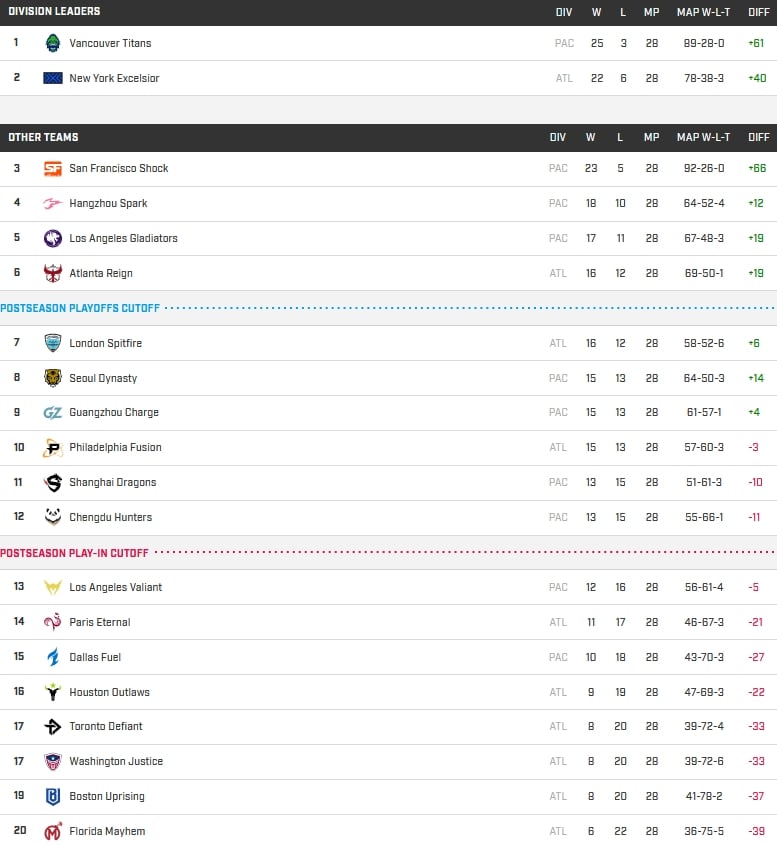This screenshot has width=777, height=845.
Task: Click the Vancouver Titans team logo
Action: [x=53, y=43]
